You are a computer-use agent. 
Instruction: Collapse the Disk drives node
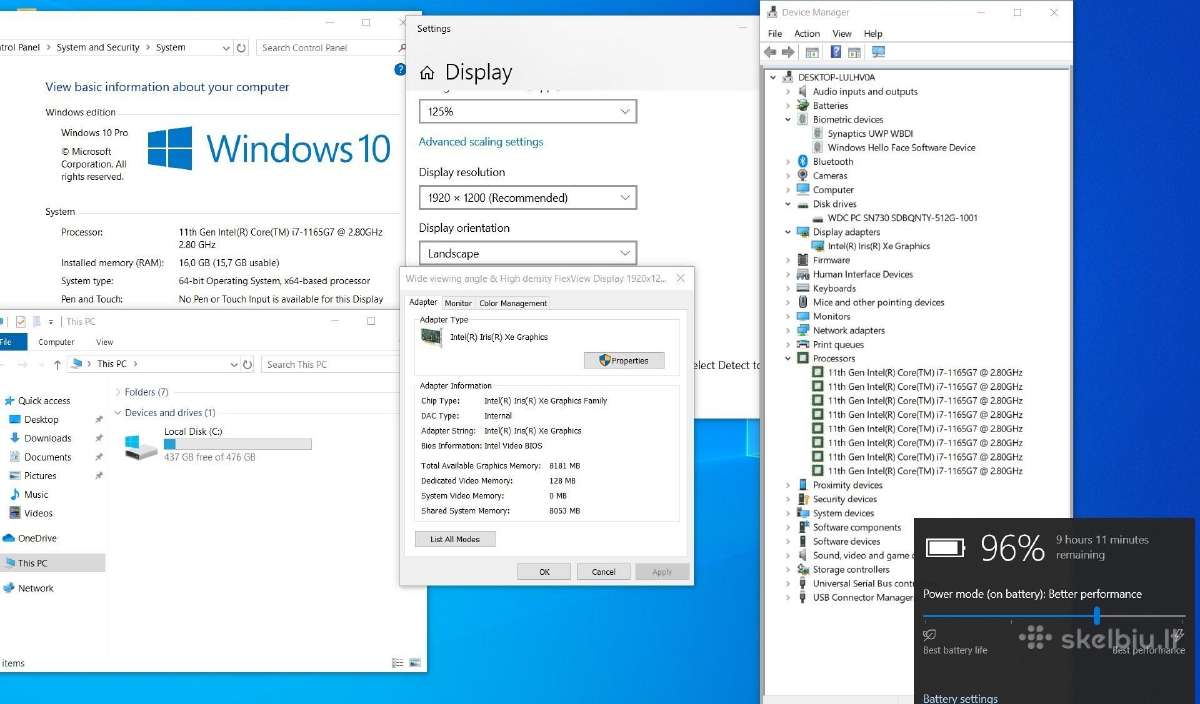(788, 204)
